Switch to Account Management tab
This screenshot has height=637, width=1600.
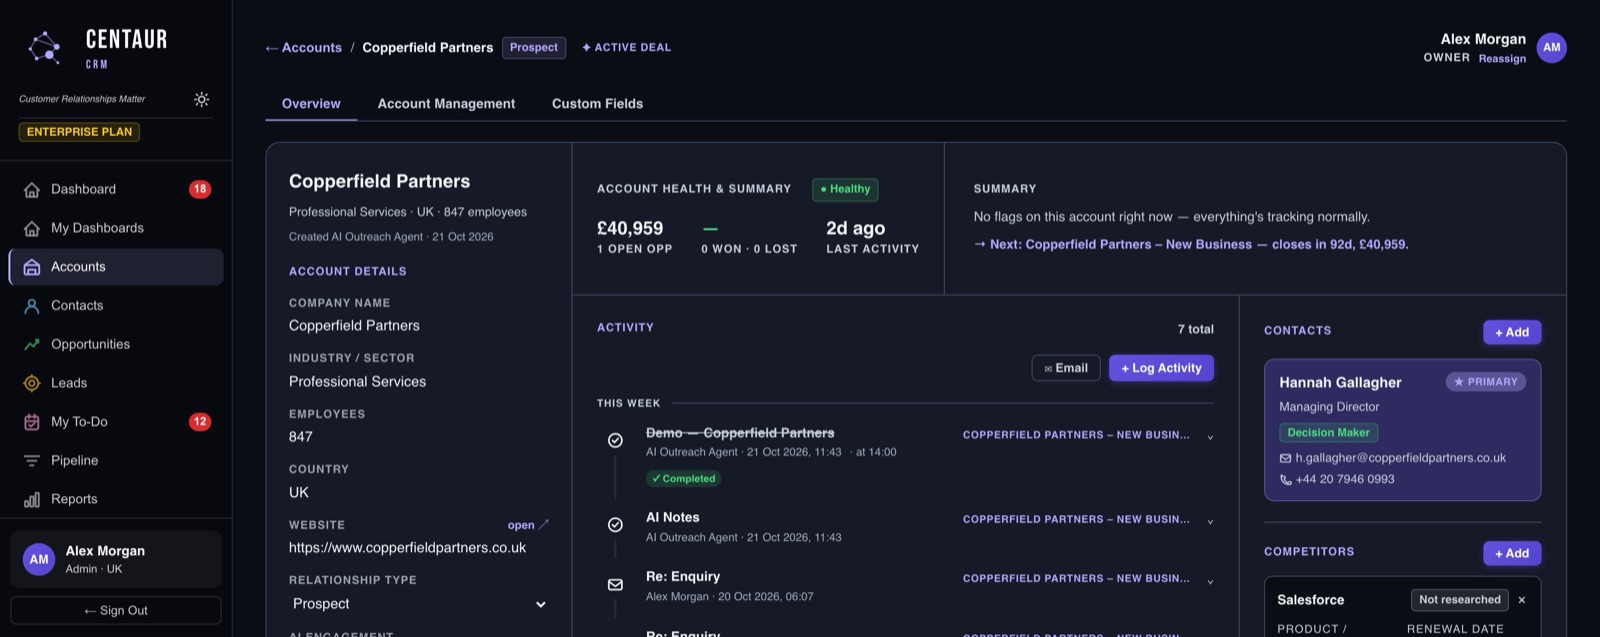pyautogui.click(x=446, y=103)
